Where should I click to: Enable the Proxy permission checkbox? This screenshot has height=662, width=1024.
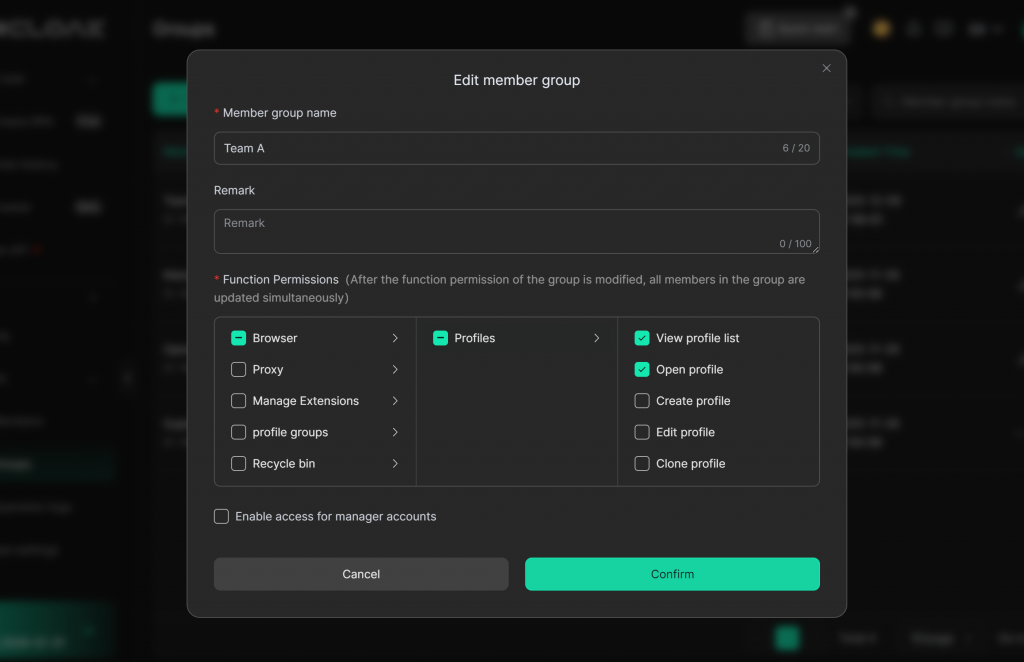[239, 369]
